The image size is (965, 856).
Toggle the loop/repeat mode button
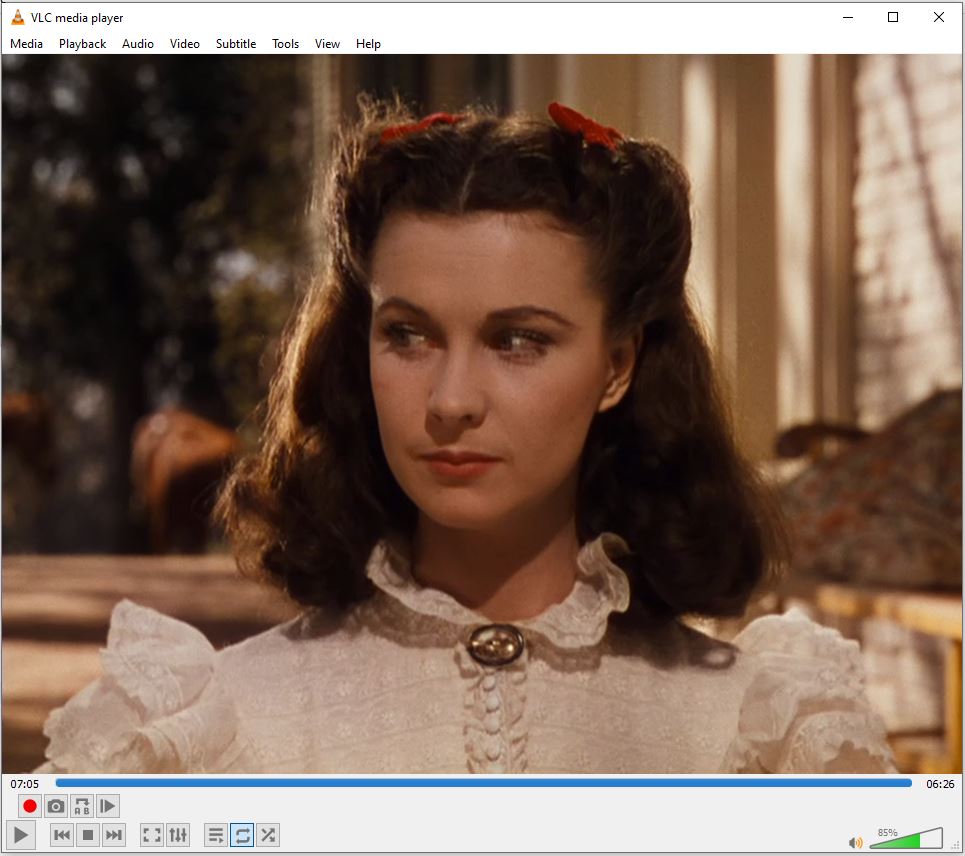pyautogui.click(x=242, y=835)
